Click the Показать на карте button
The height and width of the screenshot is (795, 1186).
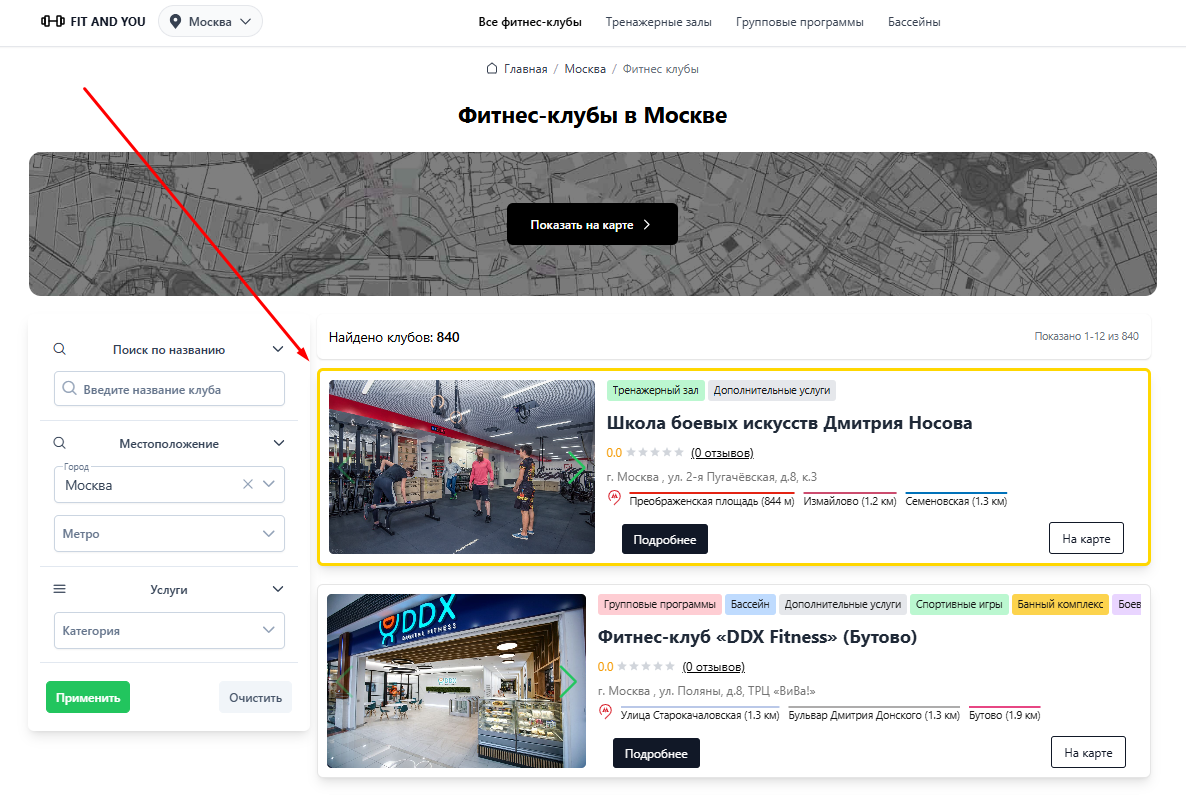coord(592,224)
